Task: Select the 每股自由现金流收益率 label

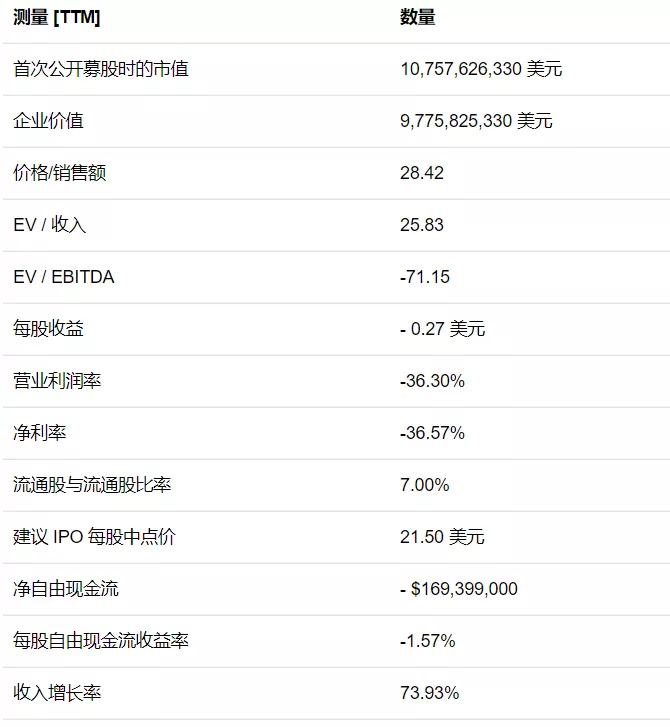Action: pos(101,641)
